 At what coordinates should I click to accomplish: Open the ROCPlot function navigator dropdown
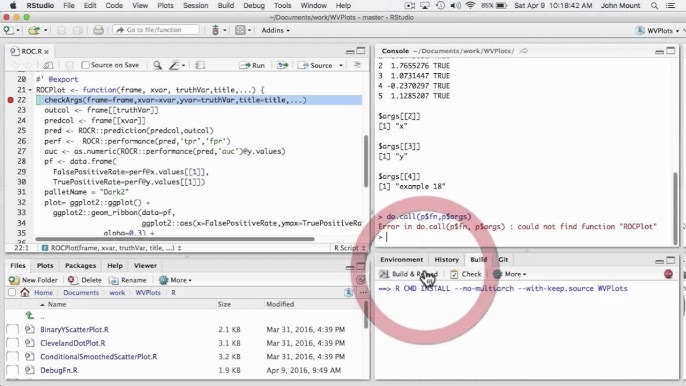(x=111, y=248)
